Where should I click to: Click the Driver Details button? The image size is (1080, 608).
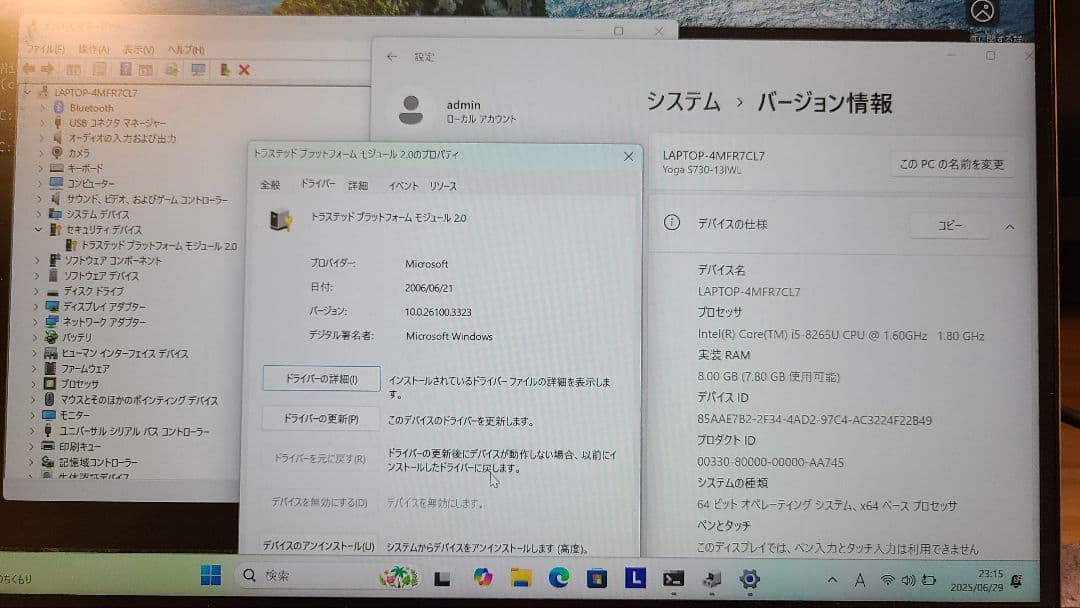coord(320,378)
